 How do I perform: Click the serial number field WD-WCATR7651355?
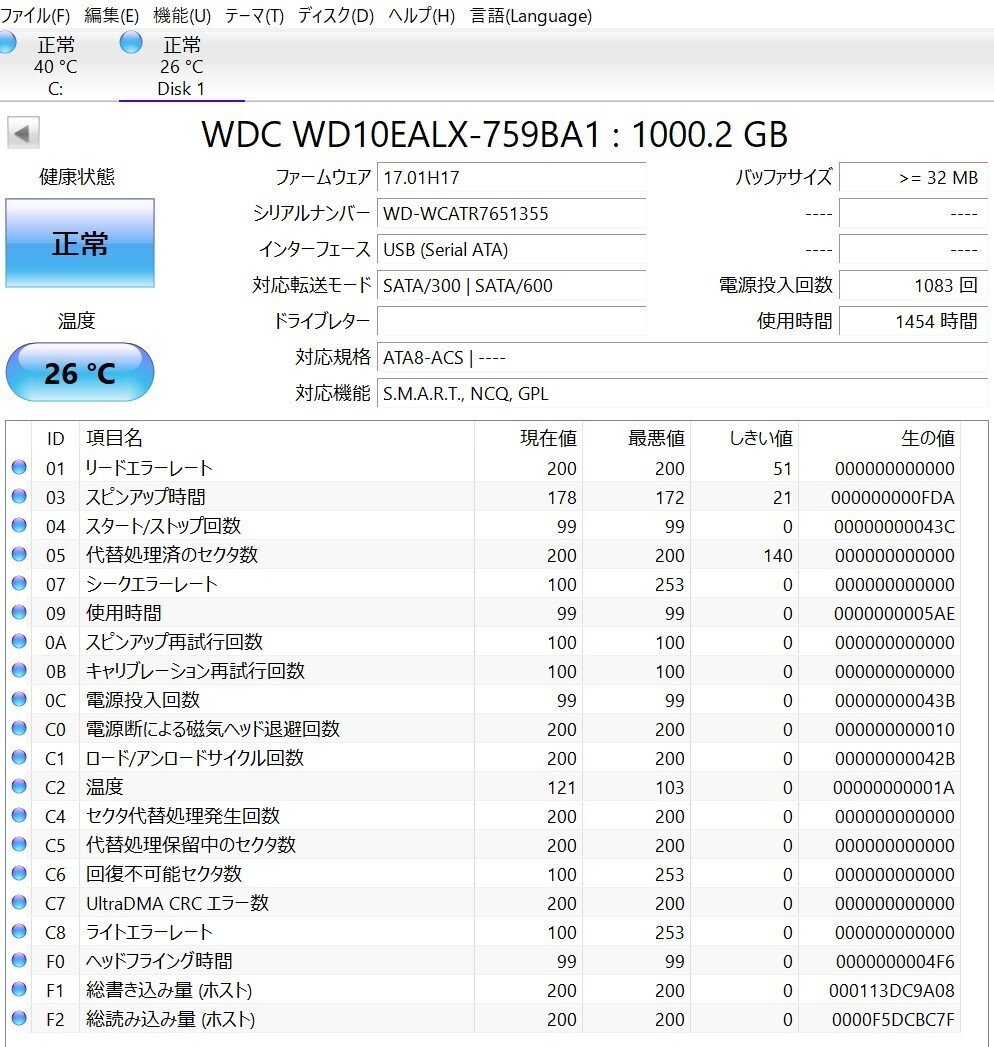pos(511,214)
